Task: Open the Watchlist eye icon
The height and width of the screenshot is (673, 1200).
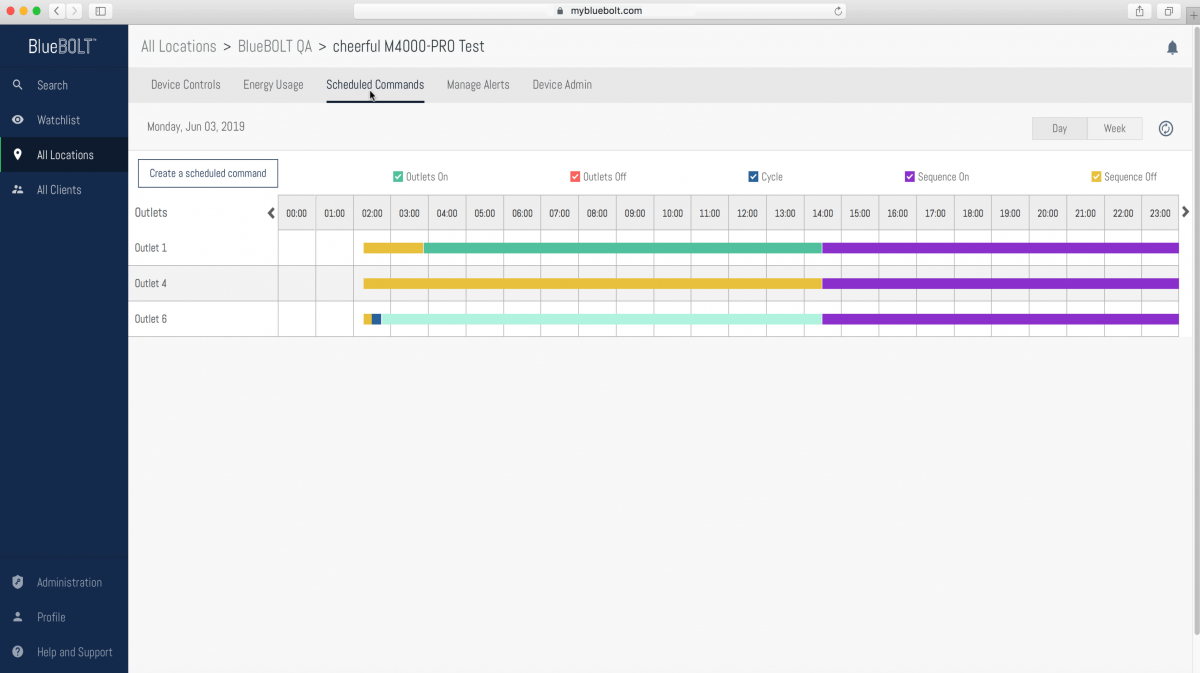Action: coord(17,120)
